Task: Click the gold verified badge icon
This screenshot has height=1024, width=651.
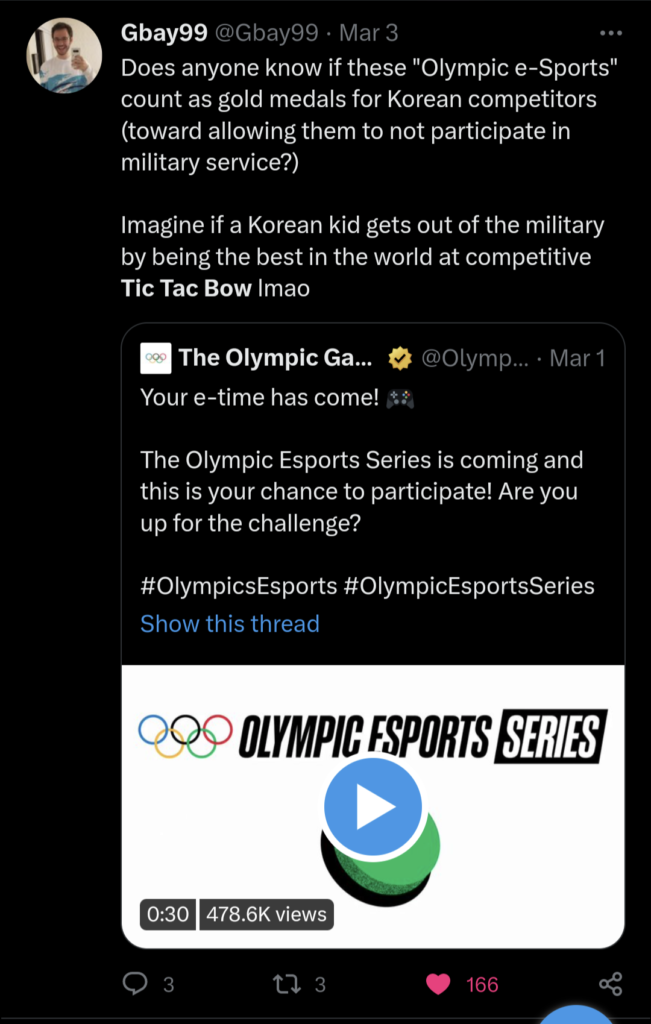Action: point(400,358)
